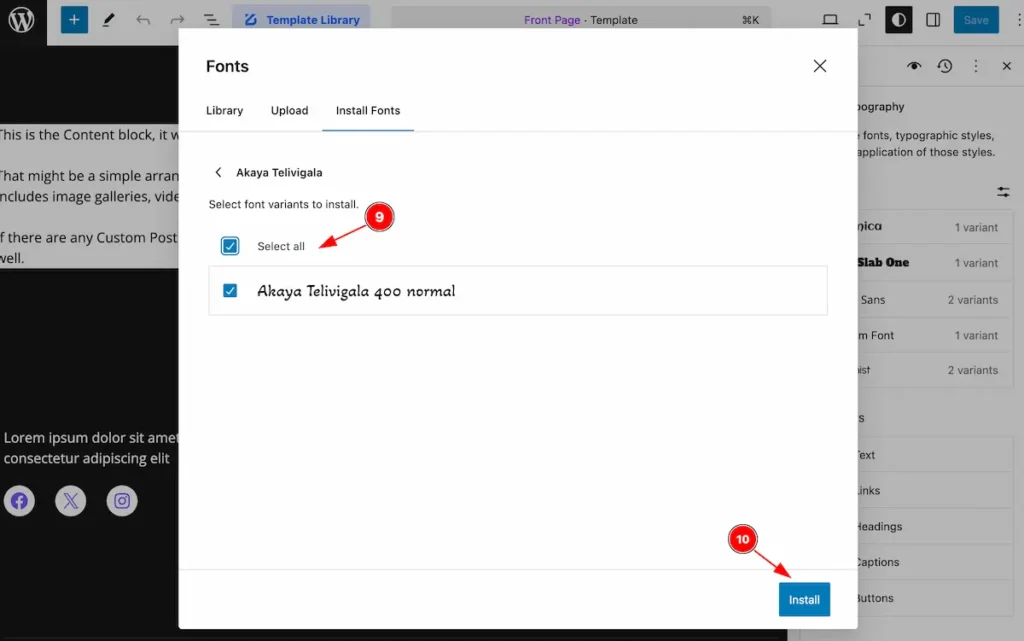This screenshot has width=1024, height=641.
Task: Open the style revisions history icon
Action: click(944, 66)
